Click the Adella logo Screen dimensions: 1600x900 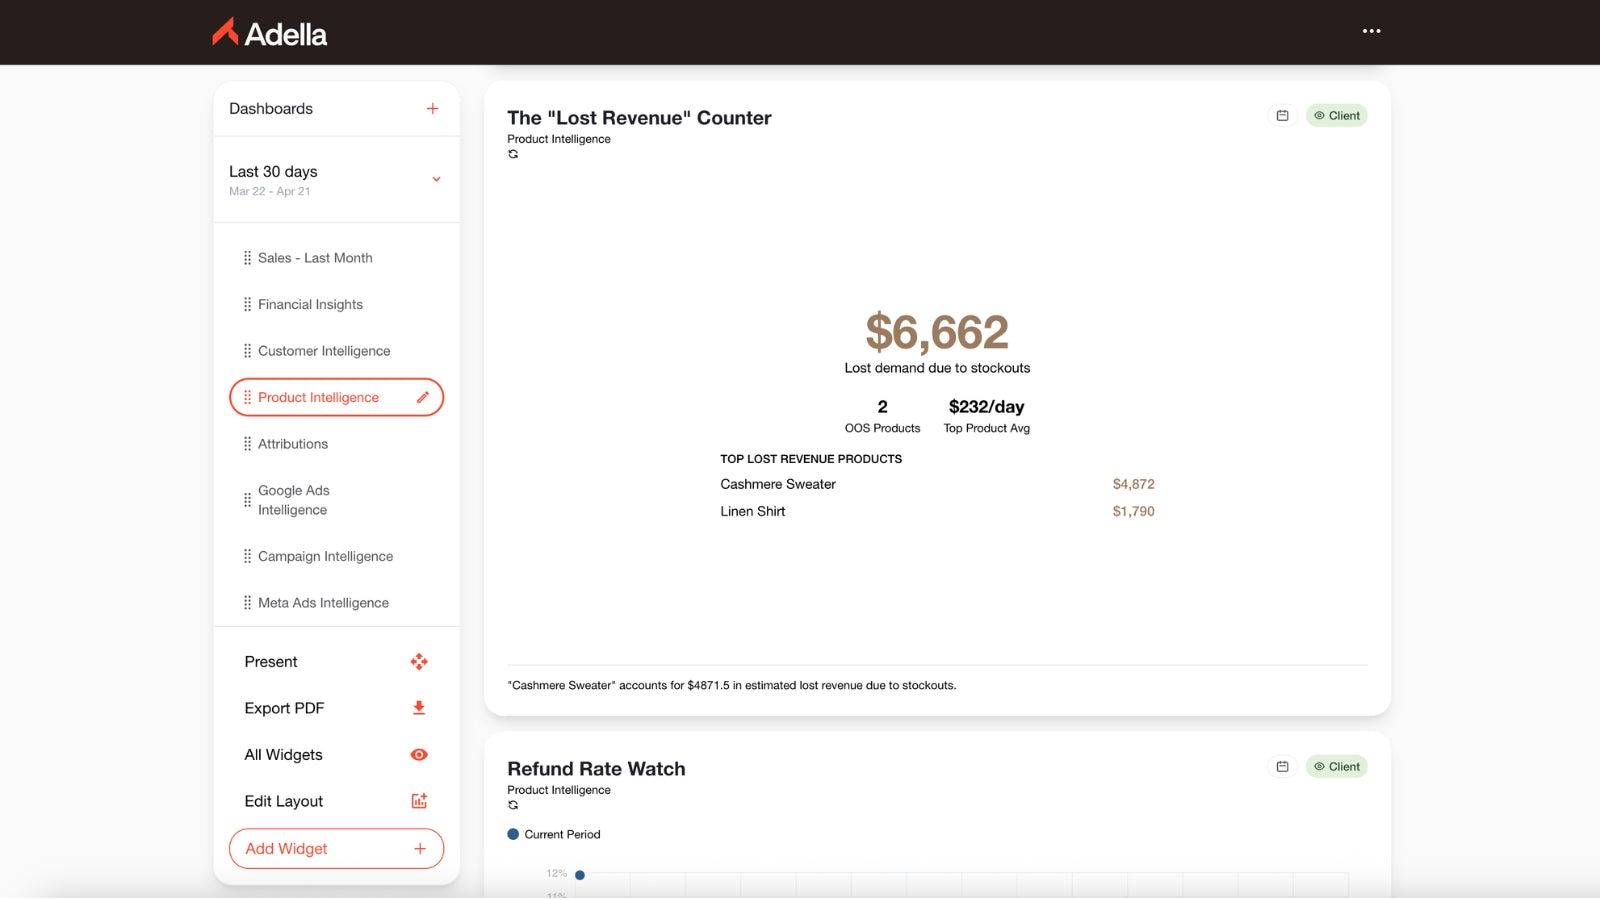pyautogui.click(x=270, y=33)
